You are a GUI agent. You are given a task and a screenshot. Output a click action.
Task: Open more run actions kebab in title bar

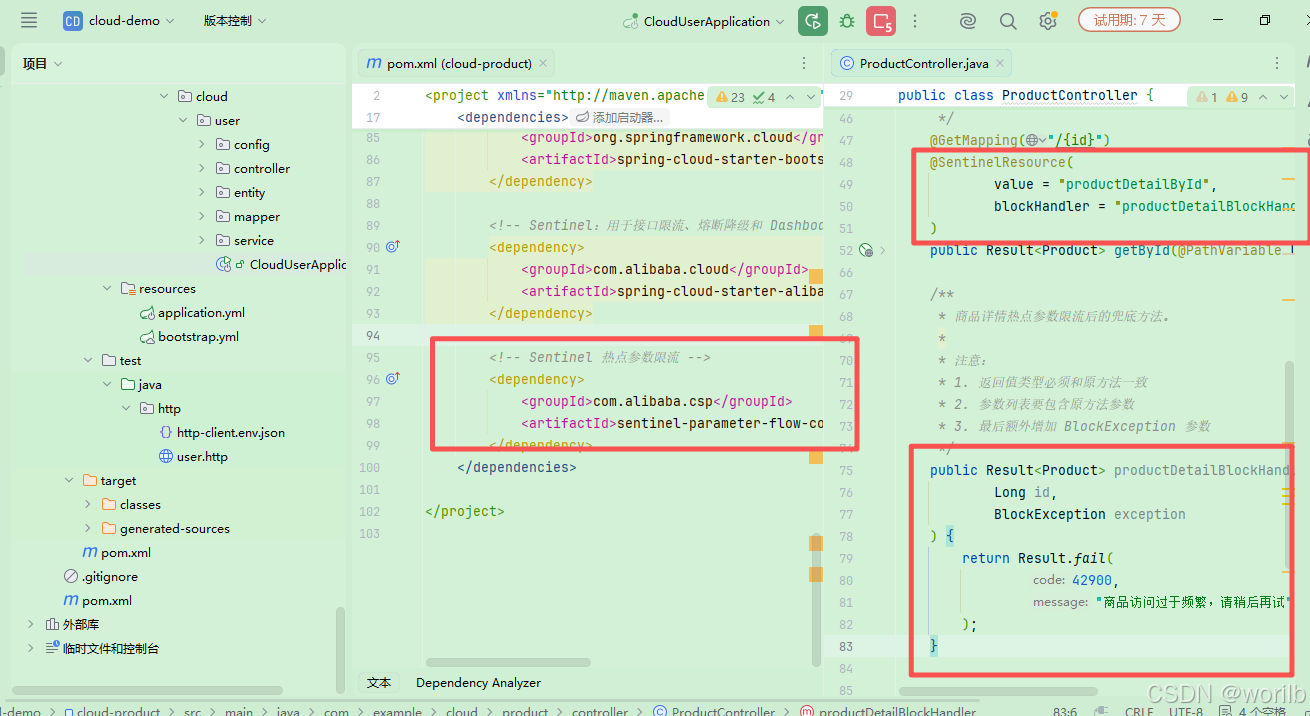point(915,21)
